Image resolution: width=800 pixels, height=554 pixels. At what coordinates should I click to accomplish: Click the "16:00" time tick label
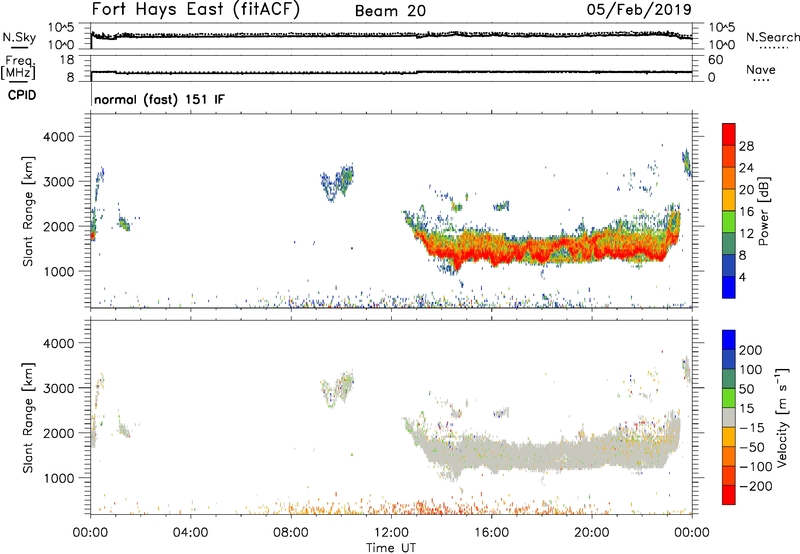491,533
